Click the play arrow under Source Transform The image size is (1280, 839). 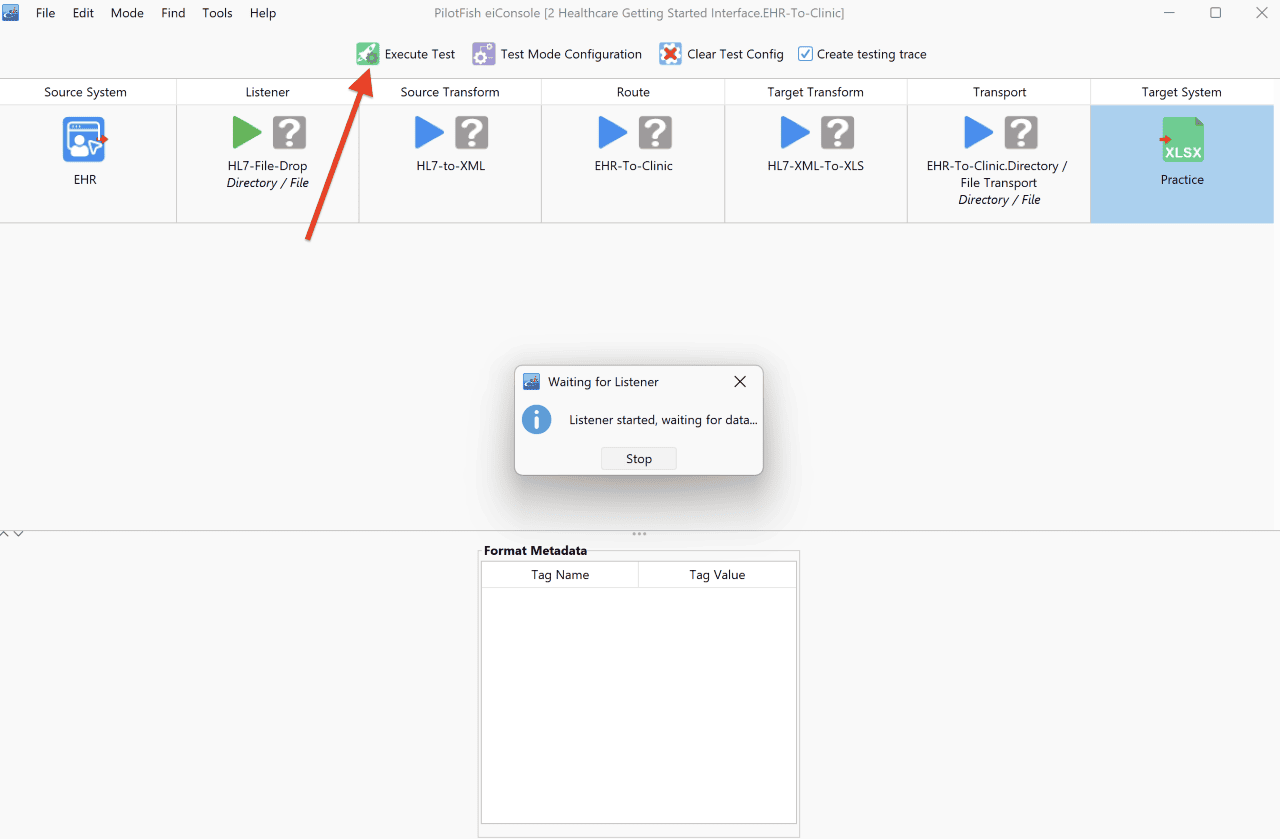pos(429,132)
